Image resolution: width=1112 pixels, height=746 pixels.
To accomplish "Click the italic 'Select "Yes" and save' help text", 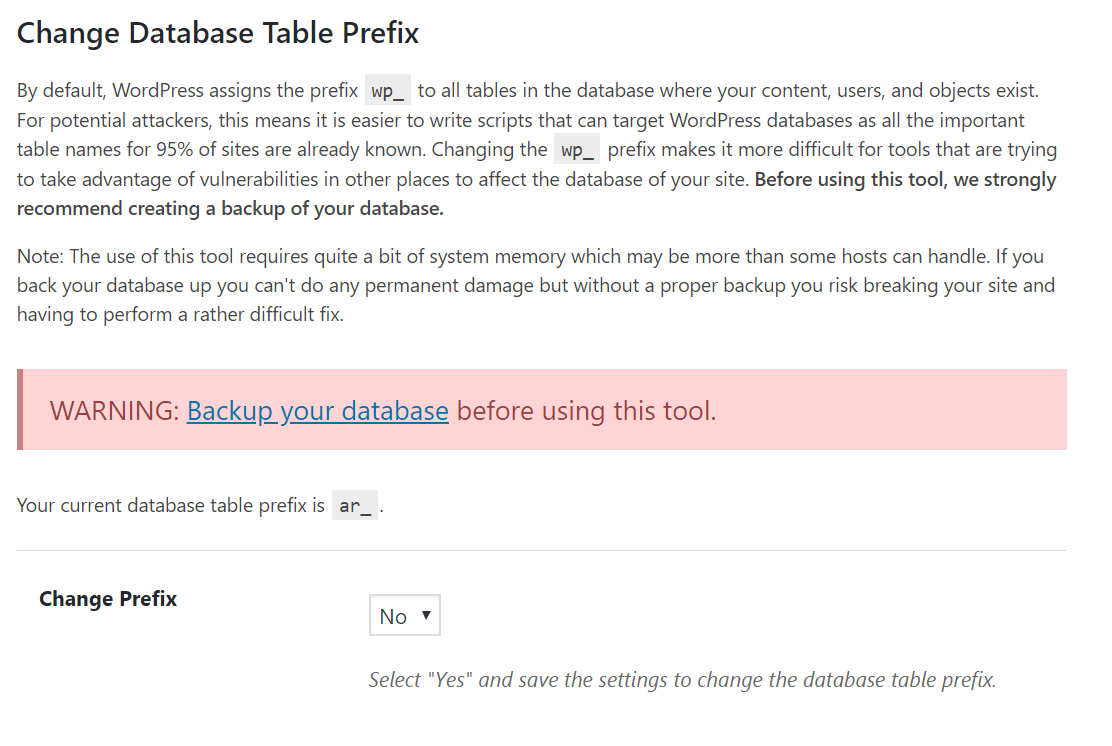I will tap(682, 680).
